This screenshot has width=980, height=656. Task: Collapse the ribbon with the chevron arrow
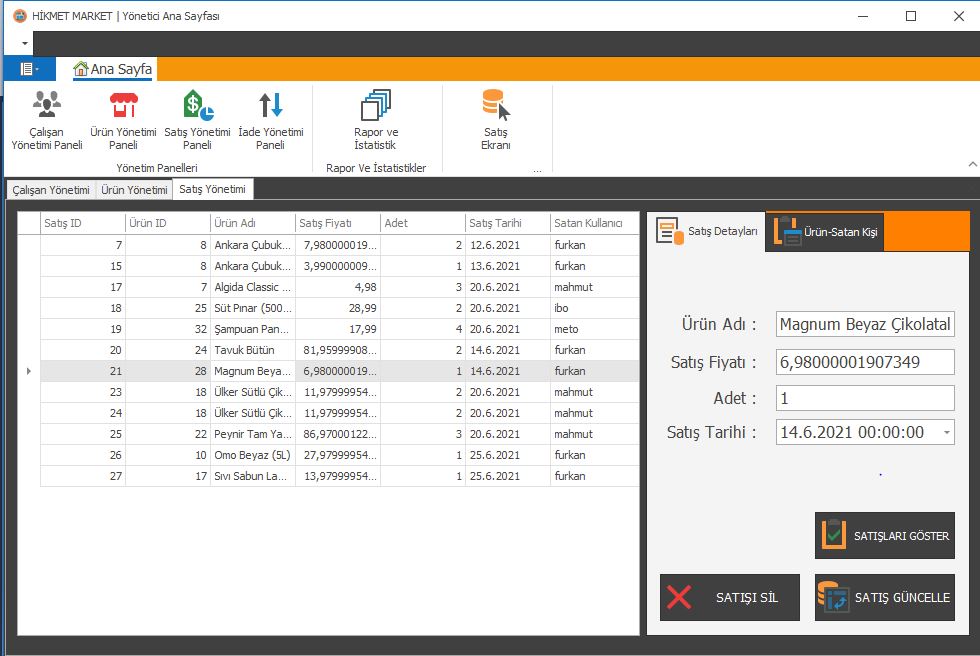(971, 162)
